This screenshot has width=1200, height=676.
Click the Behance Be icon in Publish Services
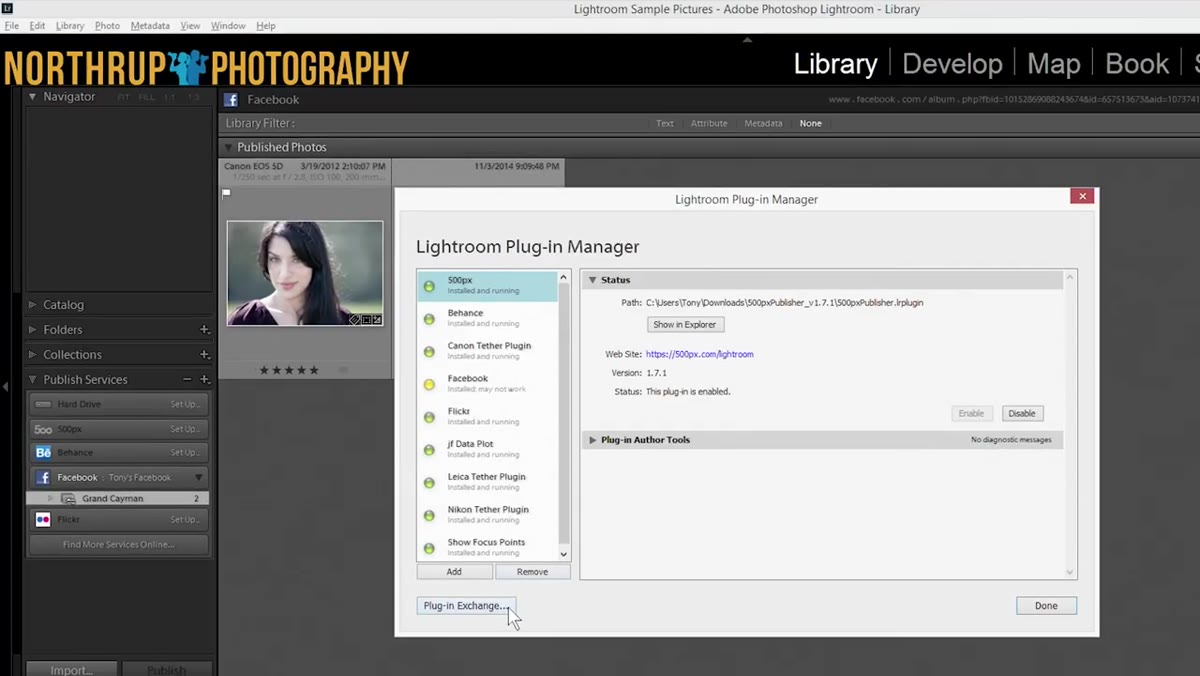point(43,453)
